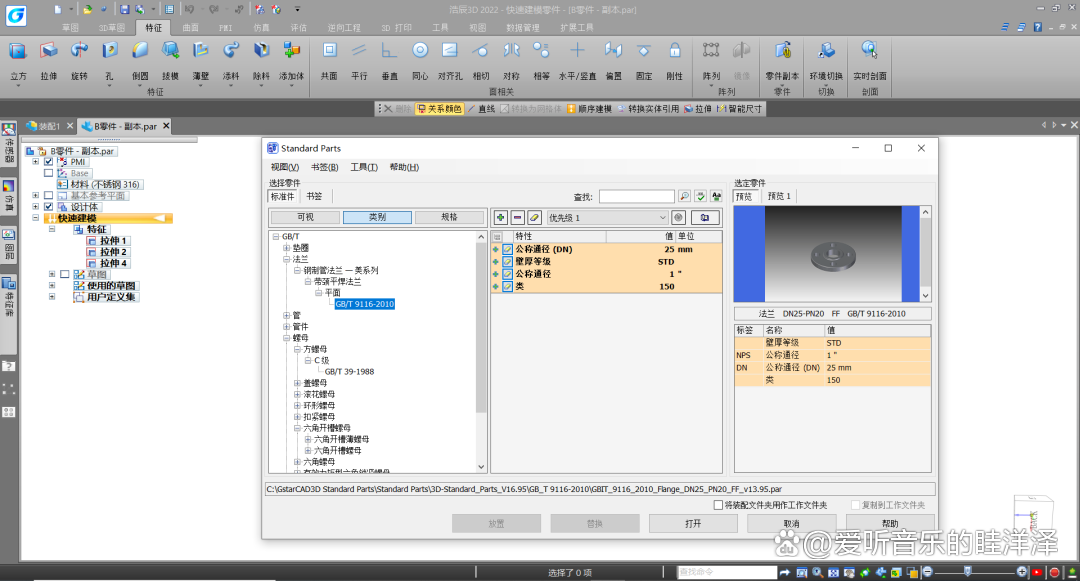Click the 取消 button
The image size is (1080, 581).
coord(791,524)
